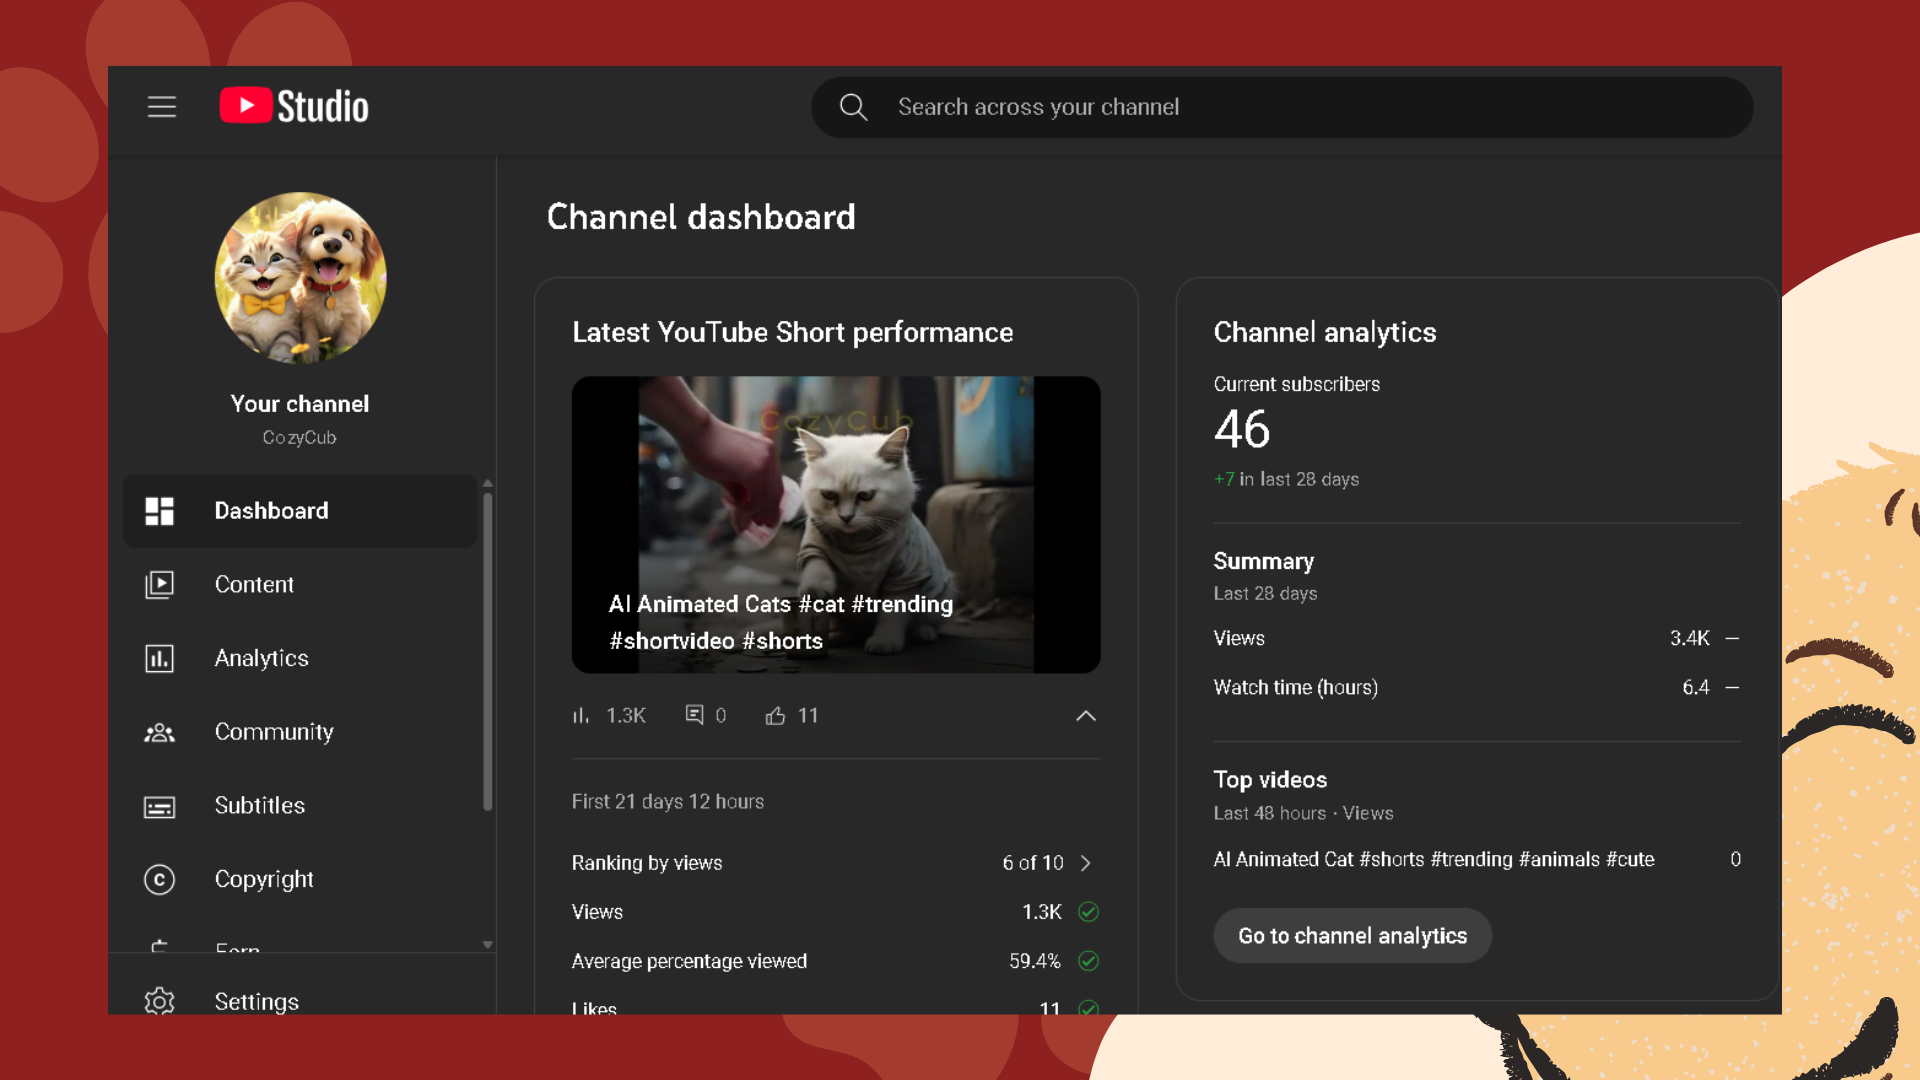Viewport: 1920px width, 1080px height.
Task: Click the green check beside Views 1.3K
Action: pyautogui.click(x=1089, y=912)
